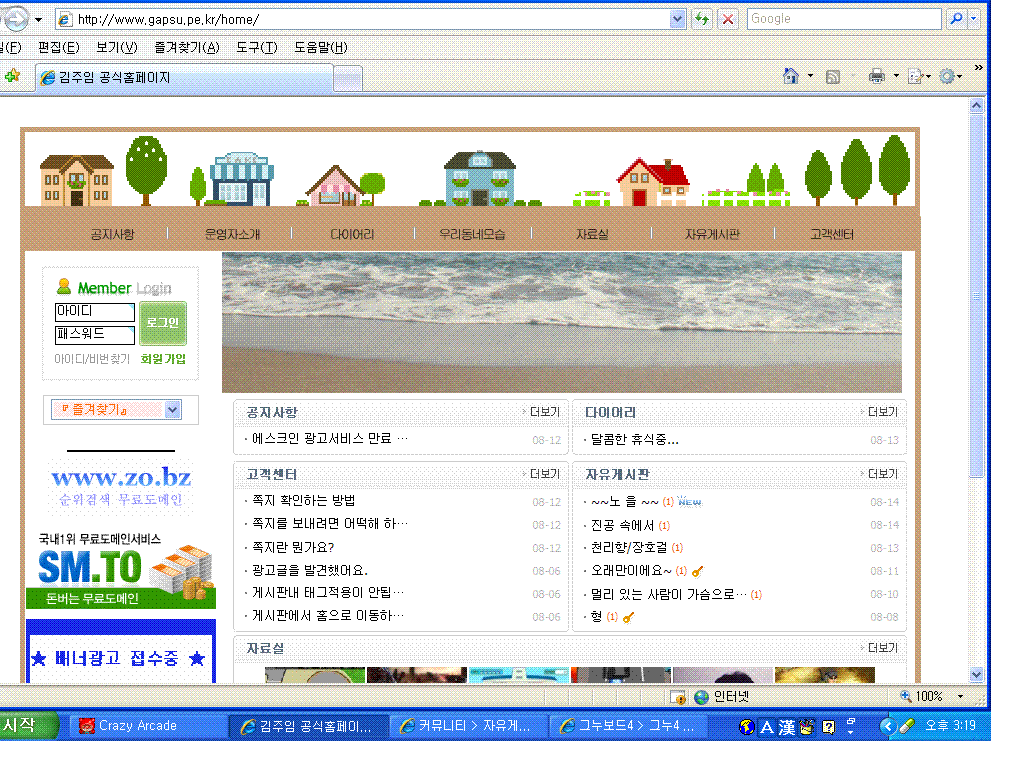Toggle the Korean/English IME 'A' indicator
This screenshot has width=1024, height=768.
tap(767, 727)
